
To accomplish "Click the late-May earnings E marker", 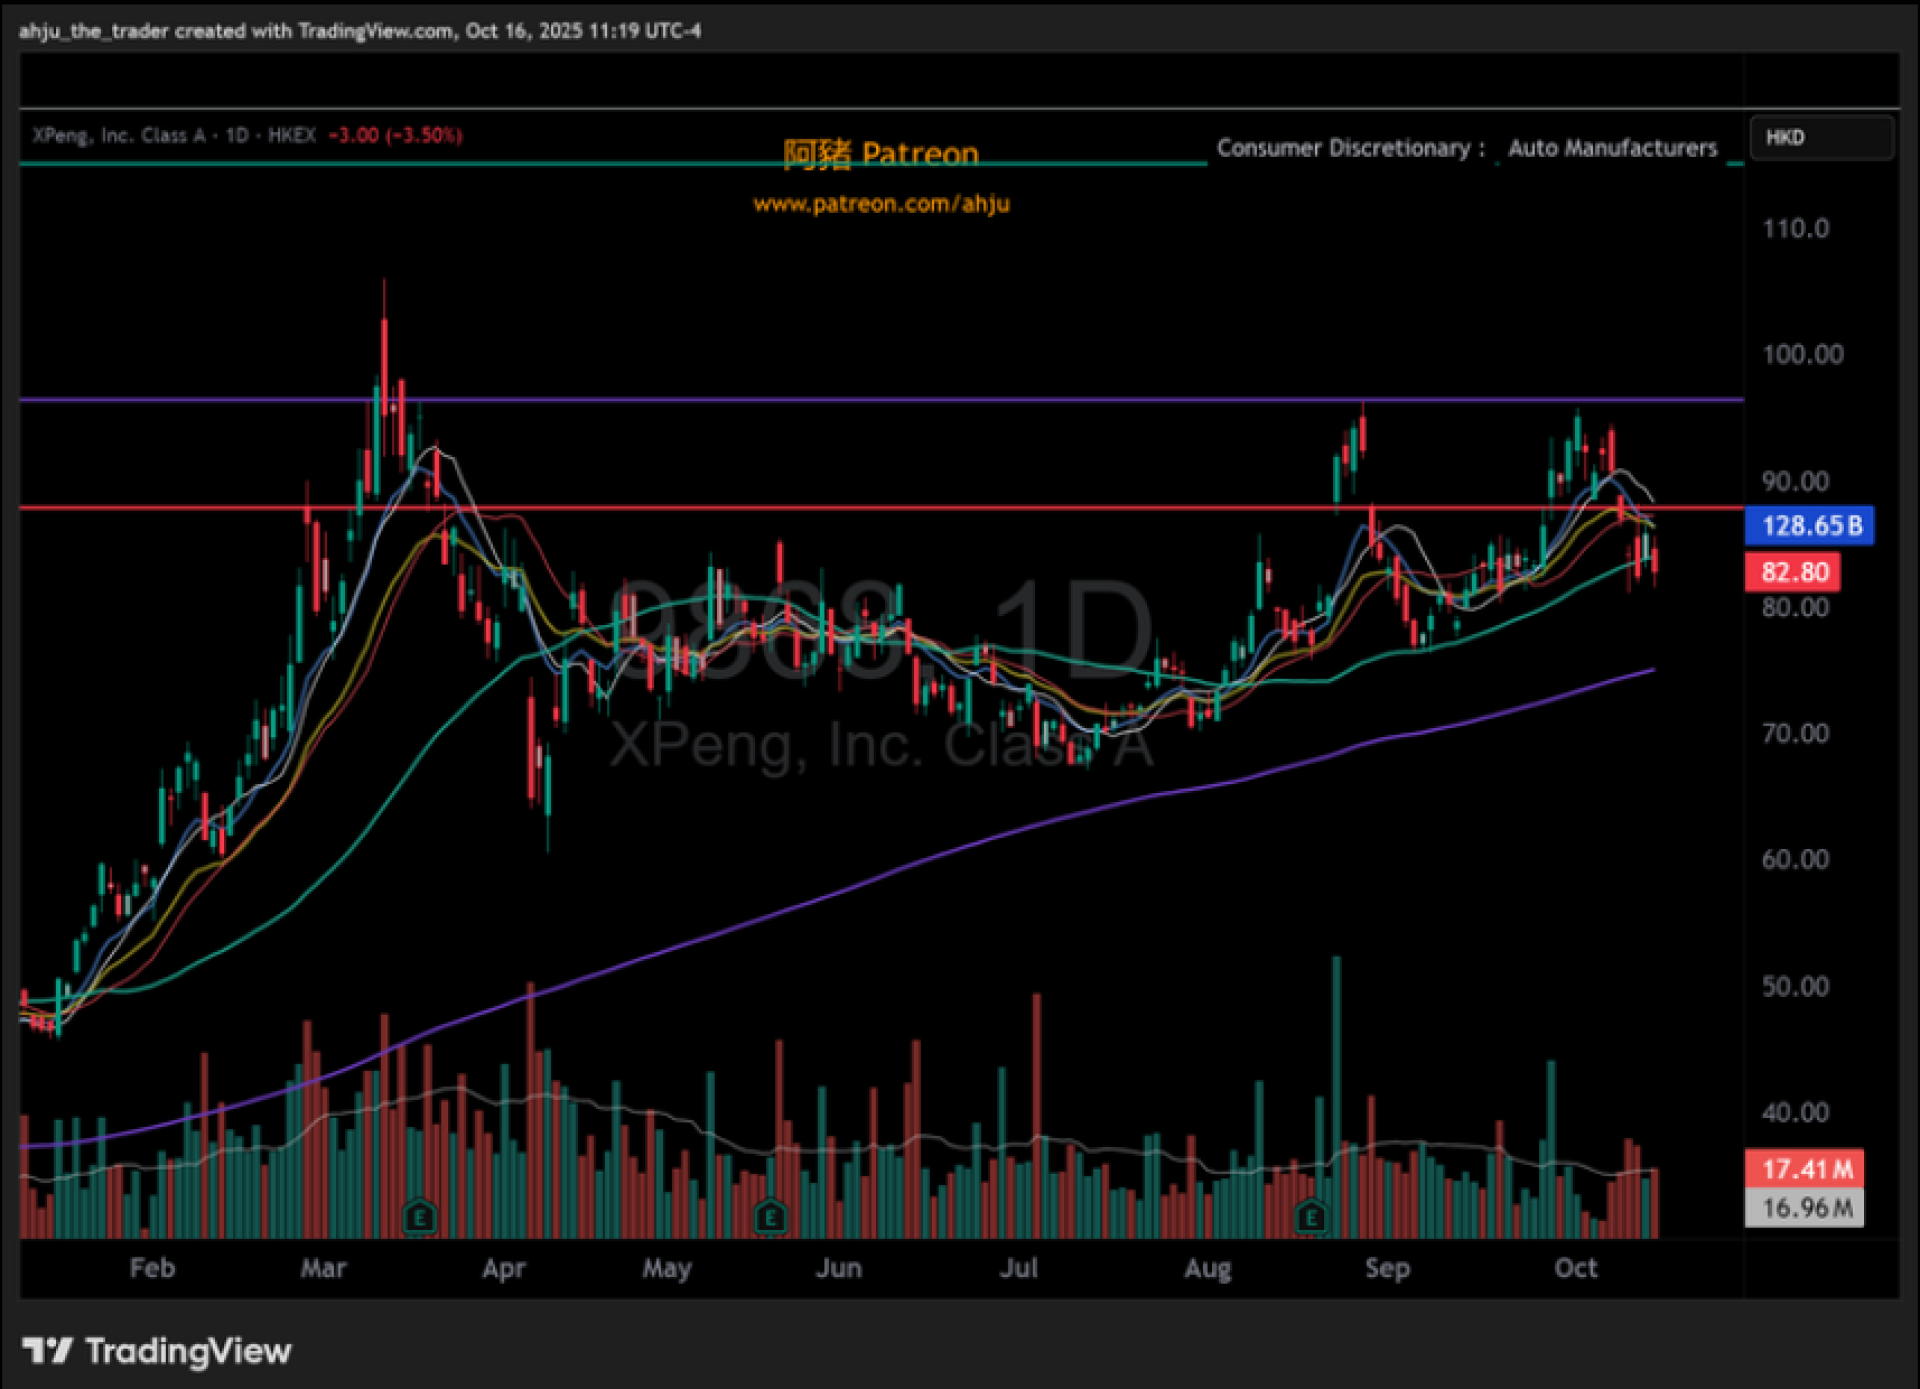I will [x=770, y=1217].
